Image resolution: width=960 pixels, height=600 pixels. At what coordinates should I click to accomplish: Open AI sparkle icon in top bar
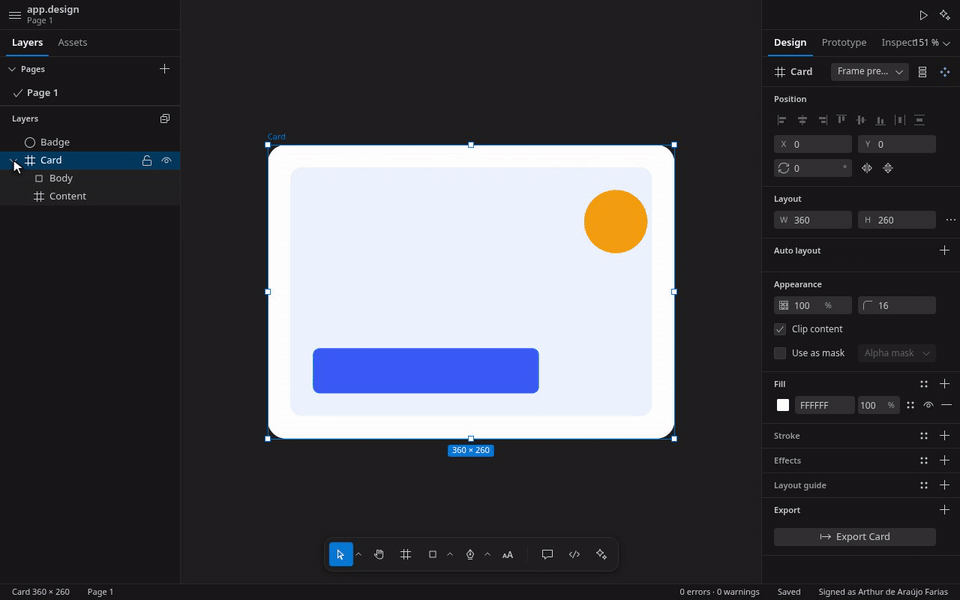coord(945,15)
